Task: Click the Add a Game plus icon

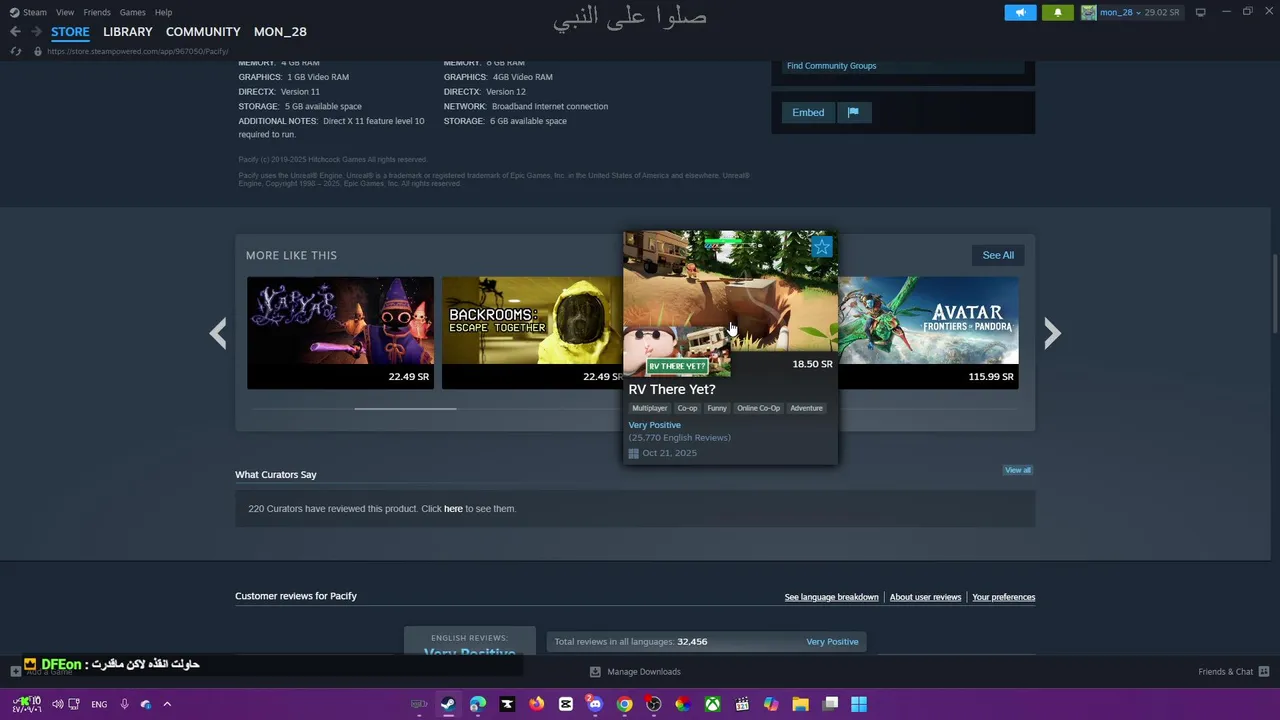Action: coord(16,671)
